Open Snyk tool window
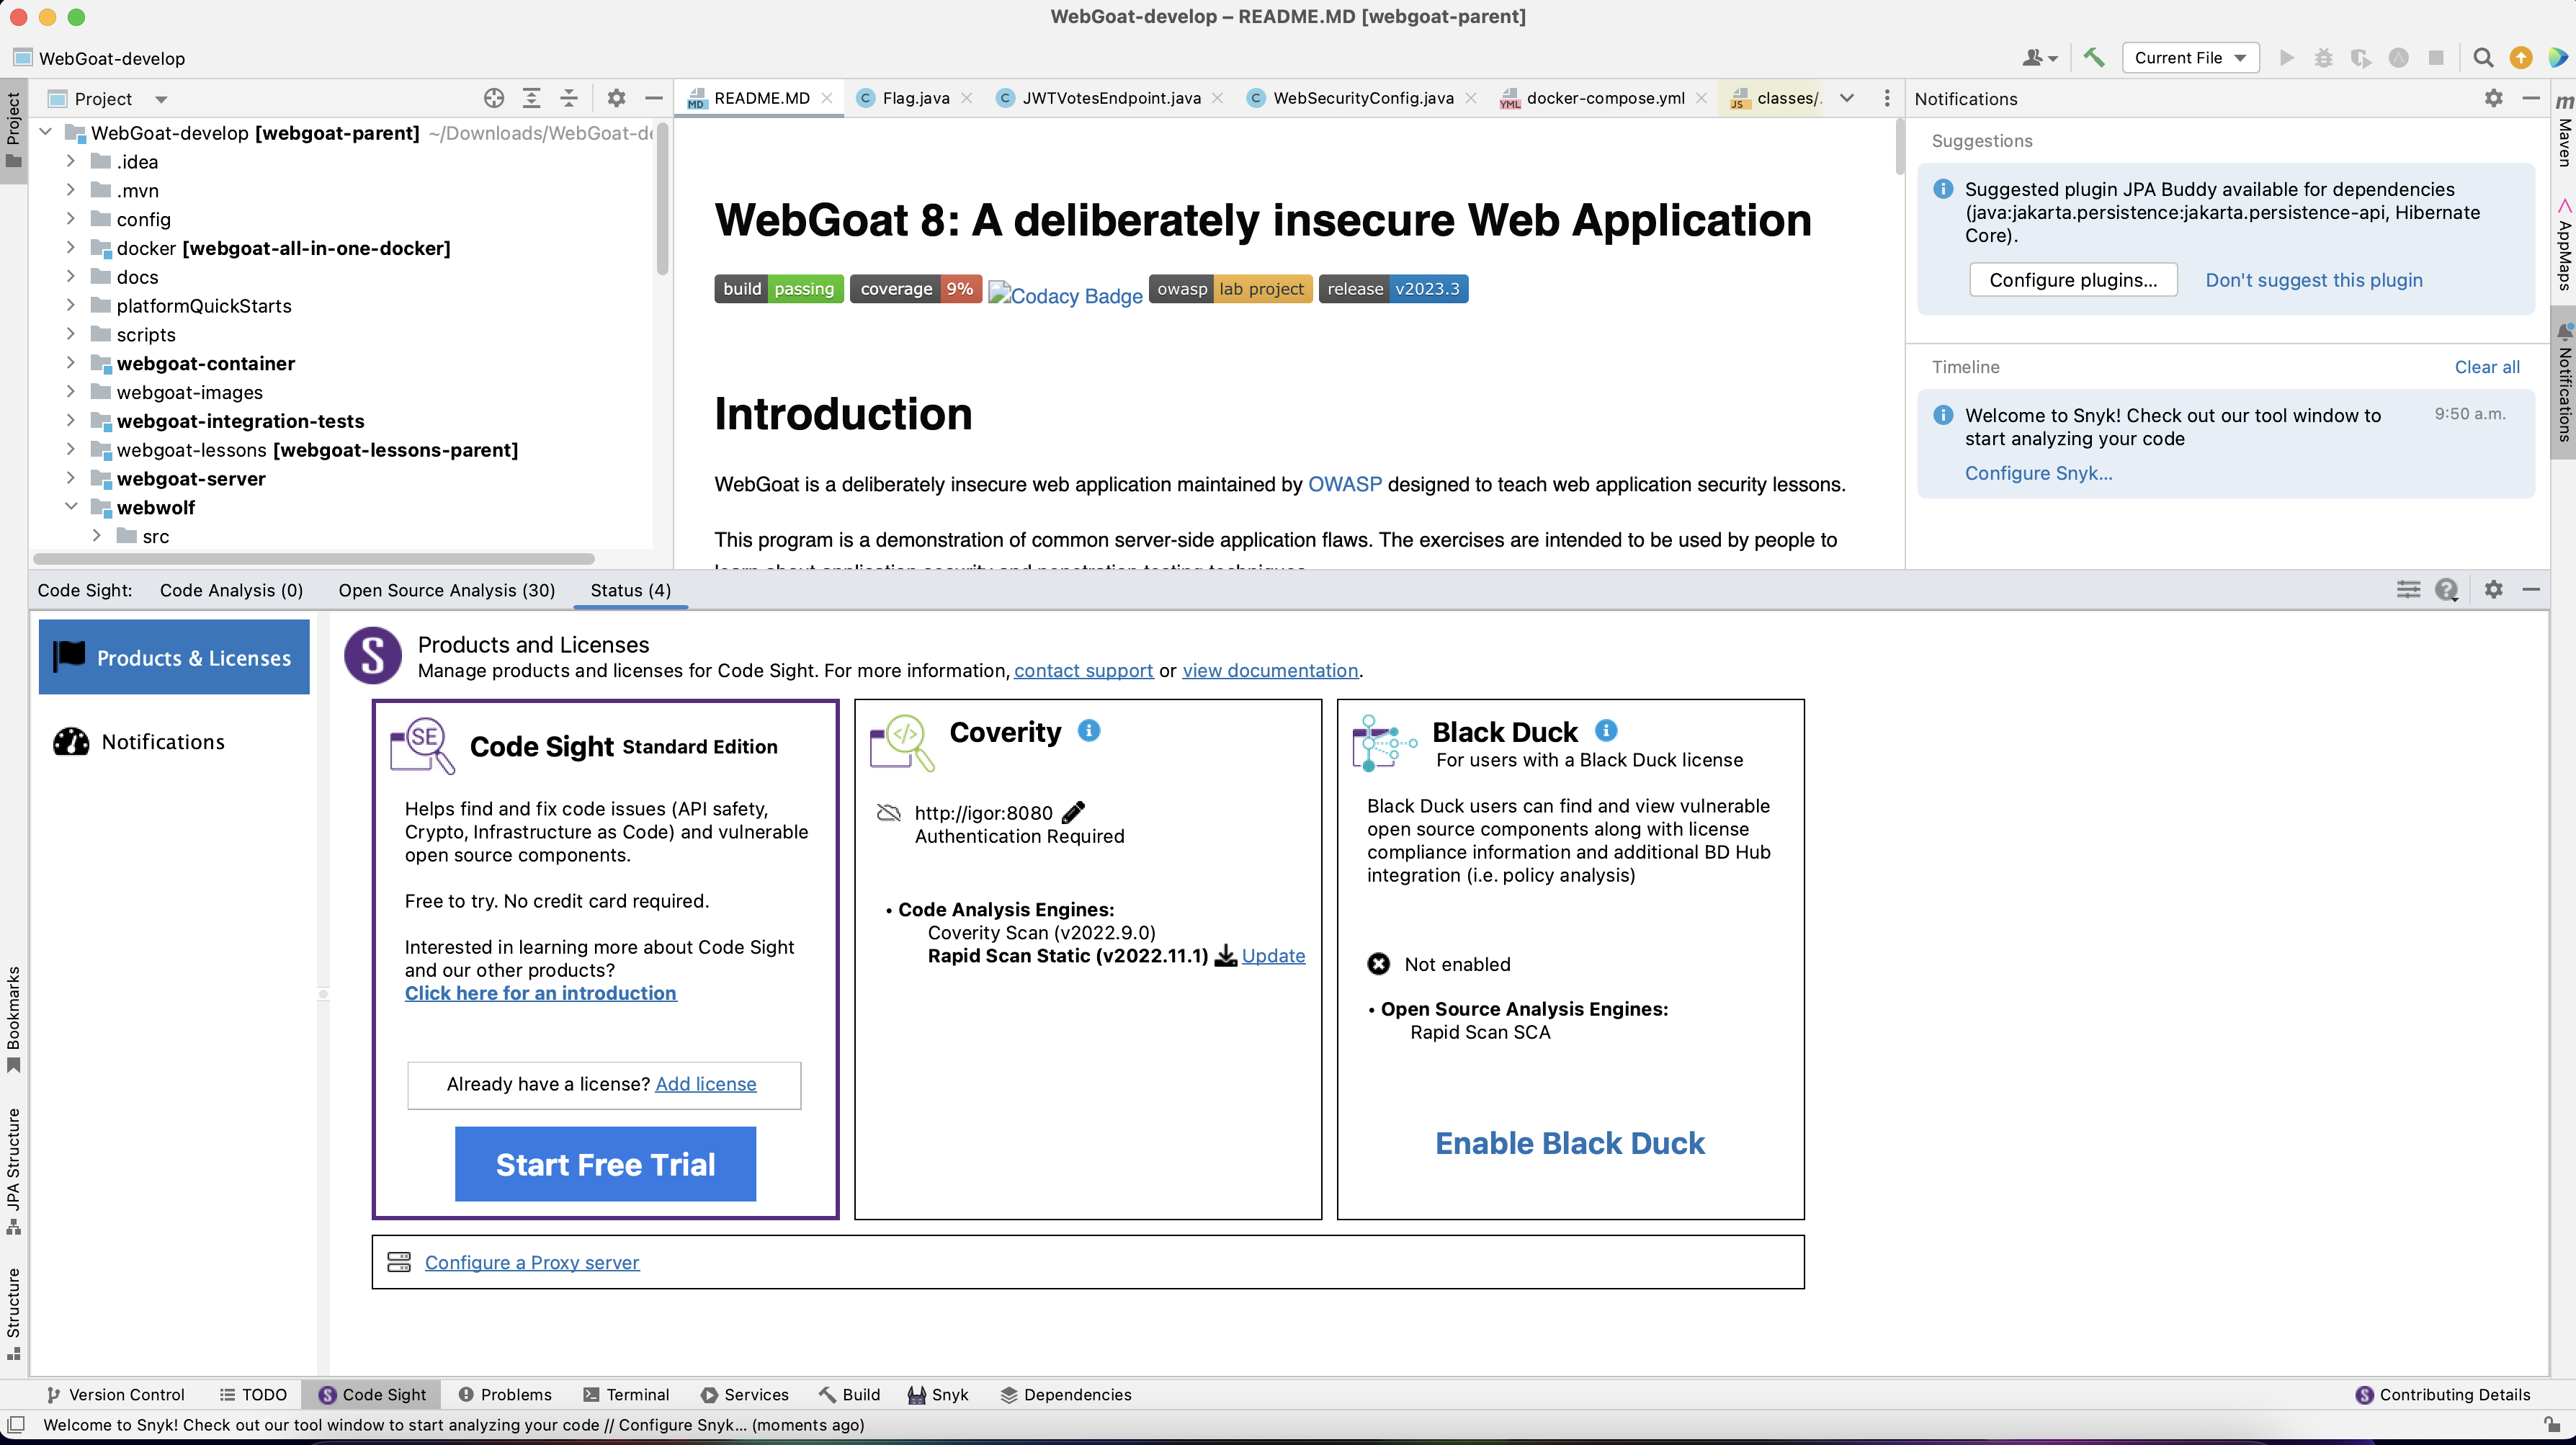This screenshot has height=1445, width=2576. (937, 1395)
